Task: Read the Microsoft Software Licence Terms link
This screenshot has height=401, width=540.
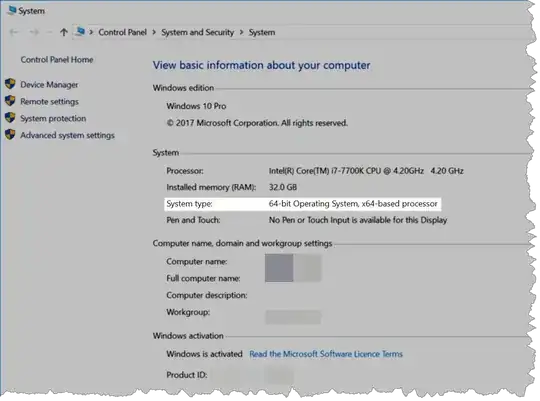Action: pyautogui.click(x=326, y=354)
